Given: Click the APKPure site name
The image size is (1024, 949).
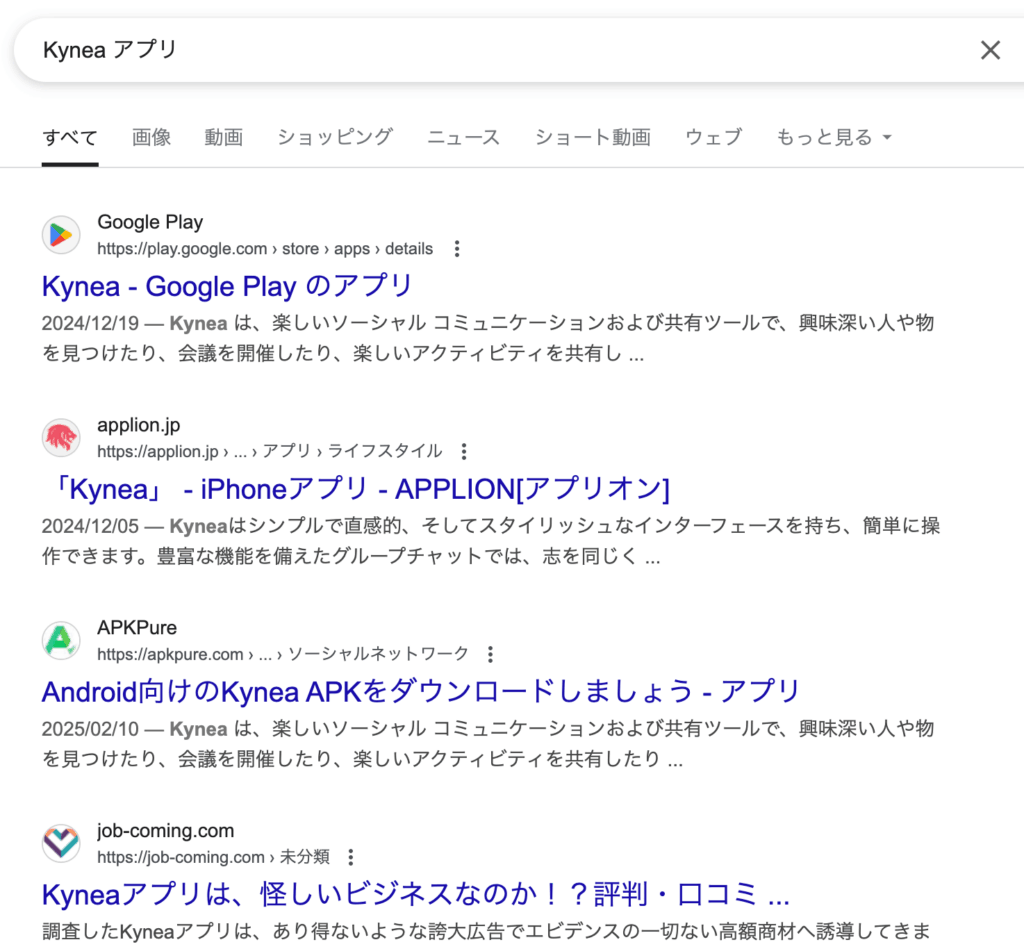Looking at the screenshot, I should (x=137, y=628).
